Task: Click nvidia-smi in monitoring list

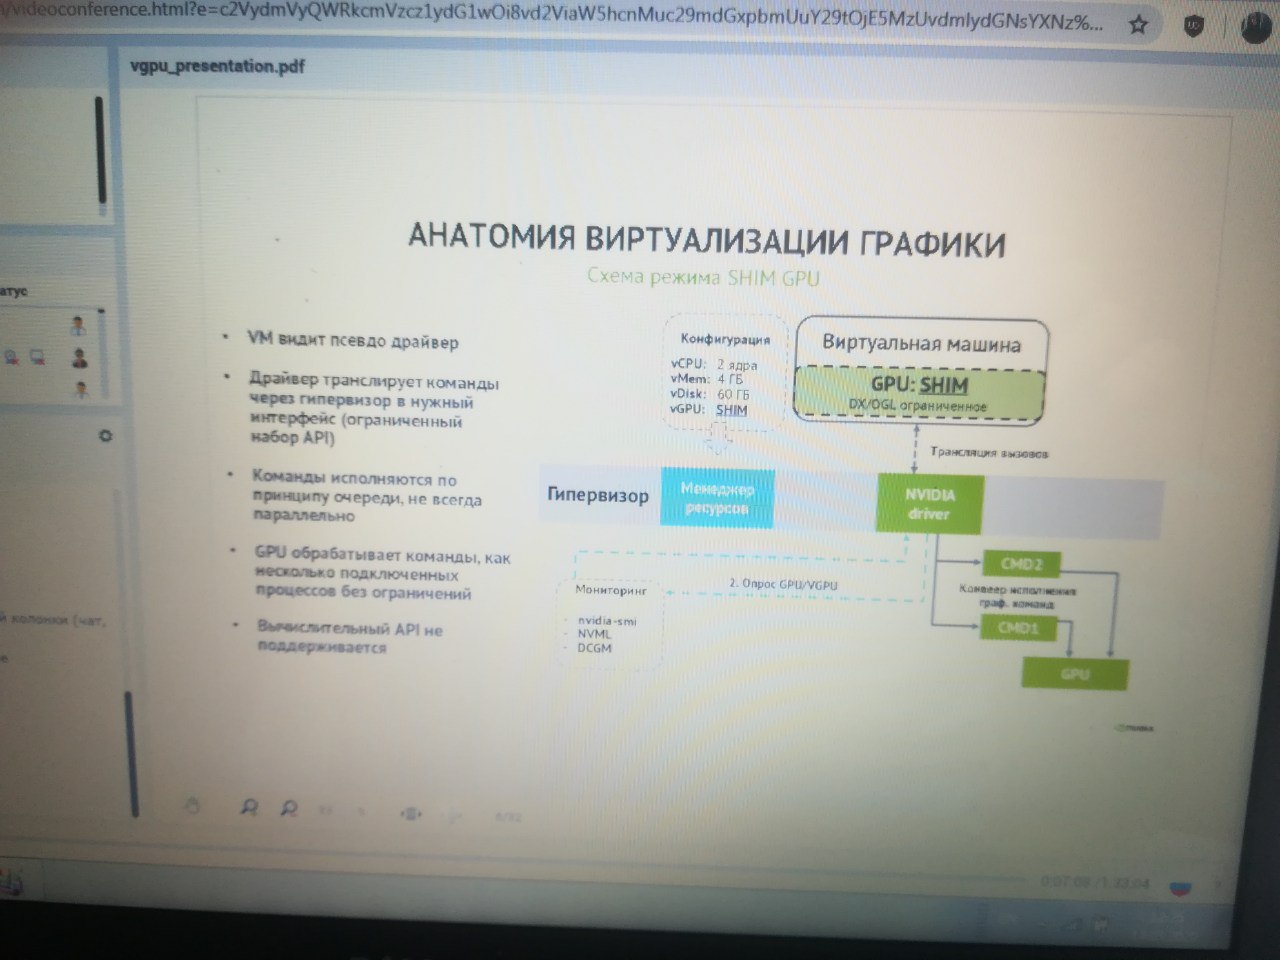Action: pos(607,621)
